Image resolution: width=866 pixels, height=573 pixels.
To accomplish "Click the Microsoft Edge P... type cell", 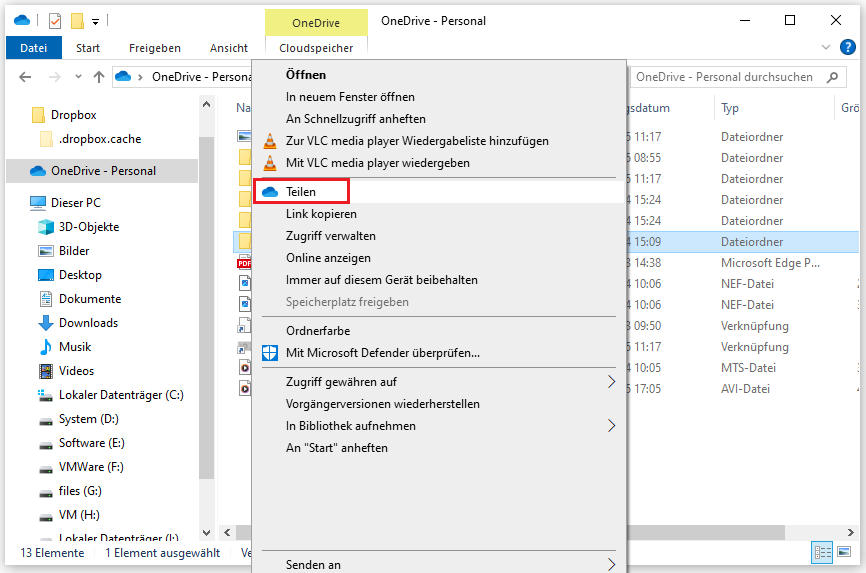I will [x=770, y=263].
